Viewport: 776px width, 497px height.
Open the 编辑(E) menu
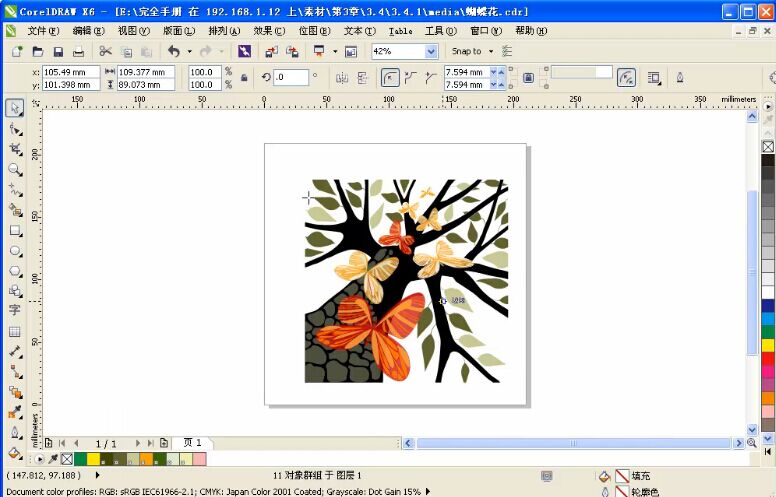[x=89, y=31]
